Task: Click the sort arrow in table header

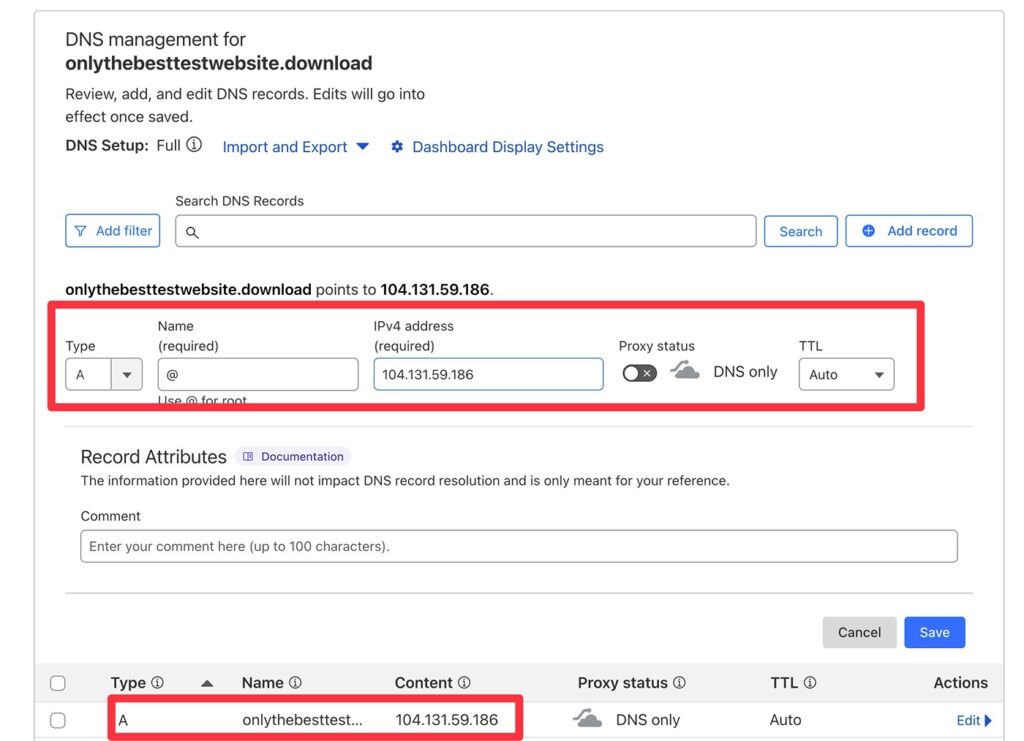Action: 207,684
